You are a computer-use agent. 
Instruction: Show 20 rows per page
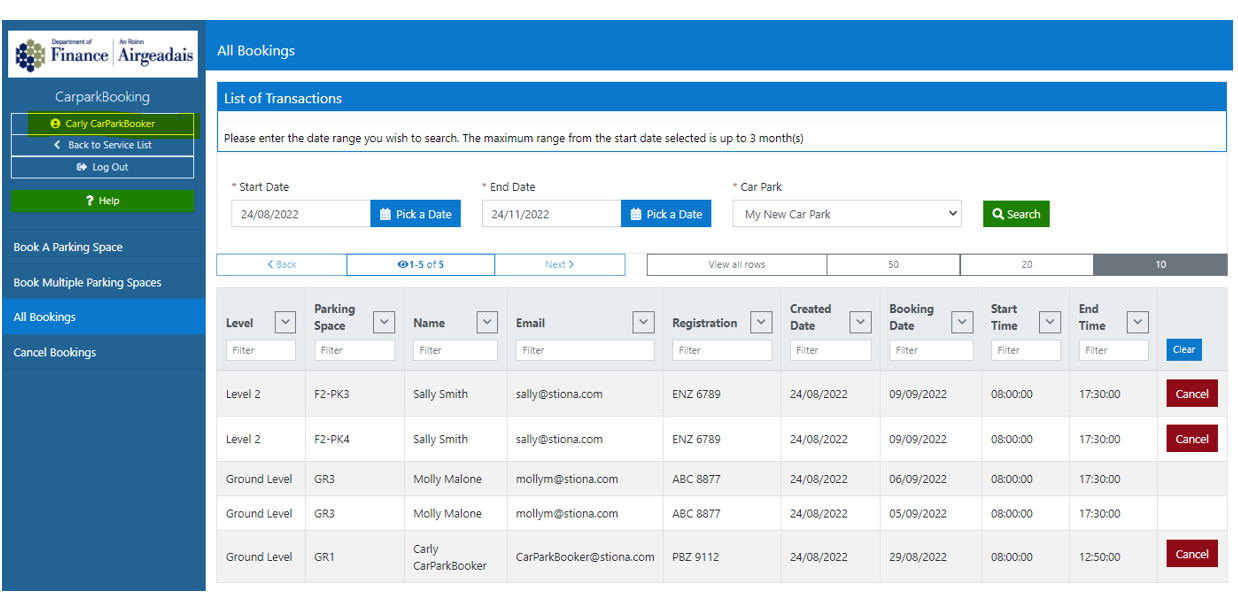pyautogui.click(x=1026, y=265)
